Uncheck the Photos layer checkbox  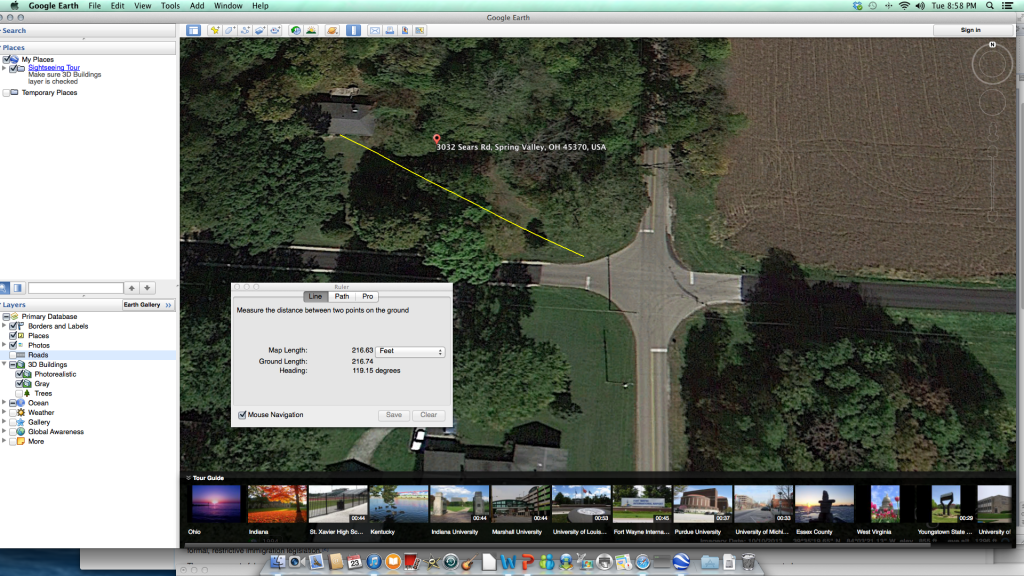click(x=12, y=345)
